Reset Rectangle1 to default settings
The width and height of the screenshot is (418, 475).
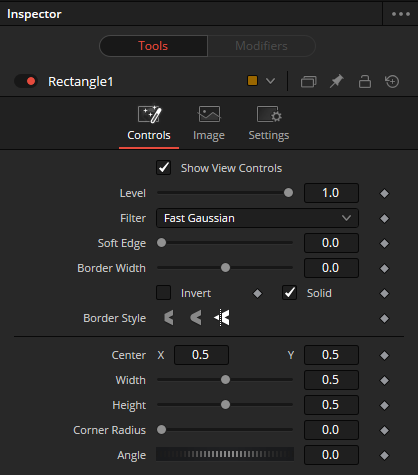pos(392,81)
